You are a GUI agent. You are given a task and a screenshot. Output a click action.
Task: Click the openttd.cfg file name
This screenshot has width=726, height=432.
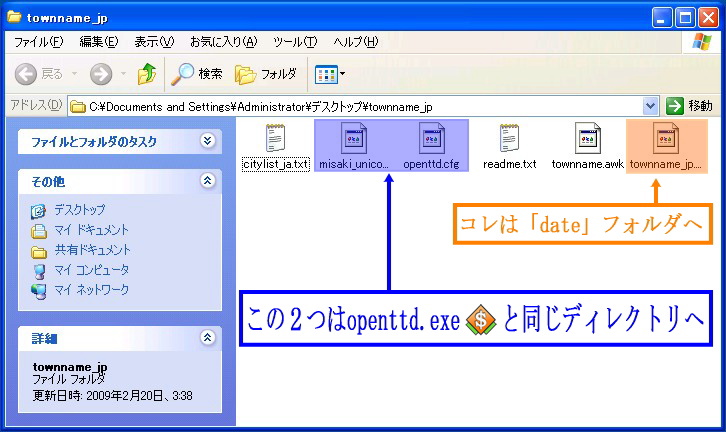point(431,164)
